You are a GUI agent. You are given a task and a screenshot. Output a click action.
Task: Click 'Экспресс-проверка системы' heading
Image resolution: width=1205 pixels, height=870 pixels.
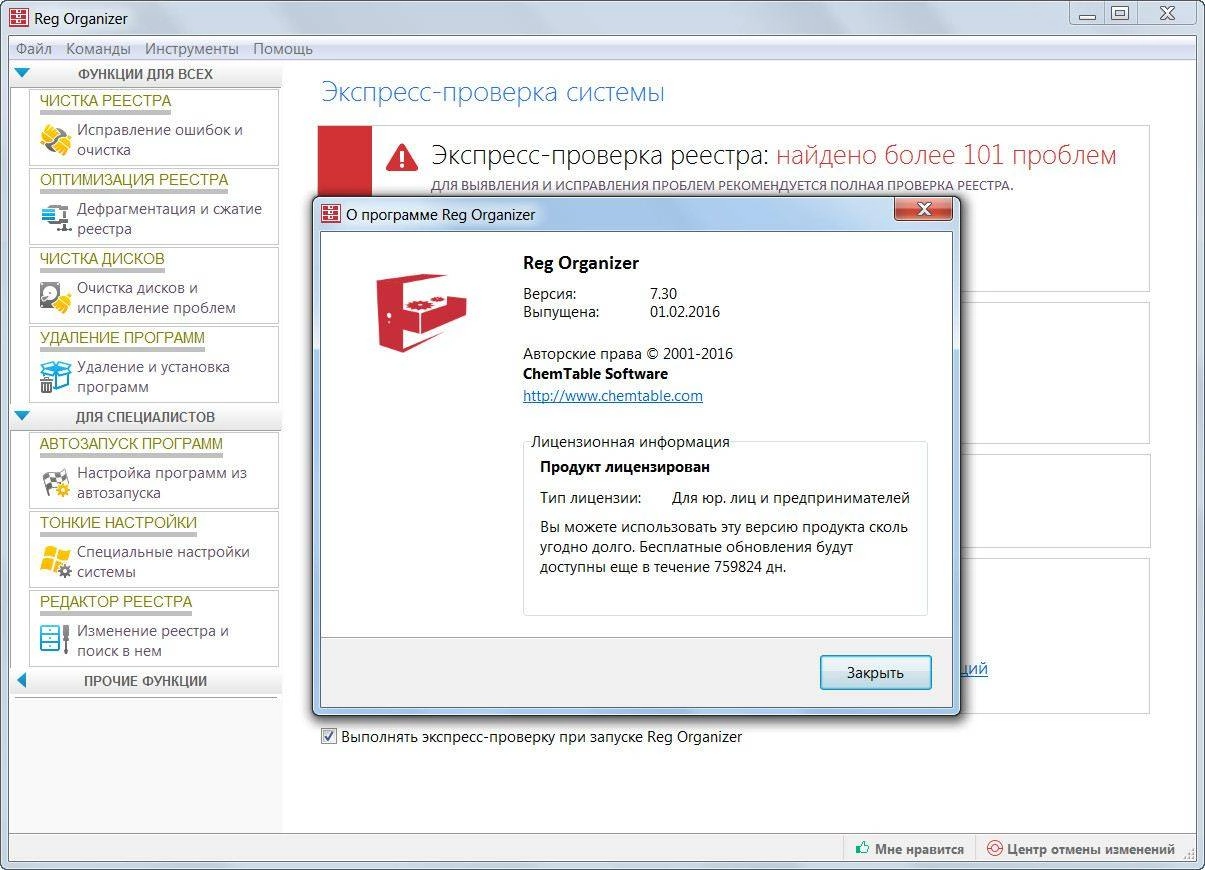[493, 93]
